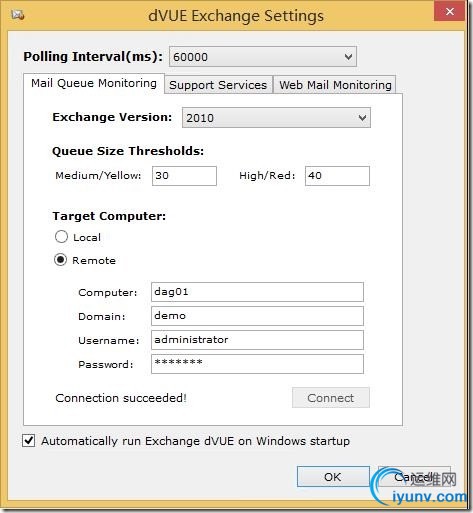Expand the Exchange Version combo box
473x513 pixels.
click(276, 117)
